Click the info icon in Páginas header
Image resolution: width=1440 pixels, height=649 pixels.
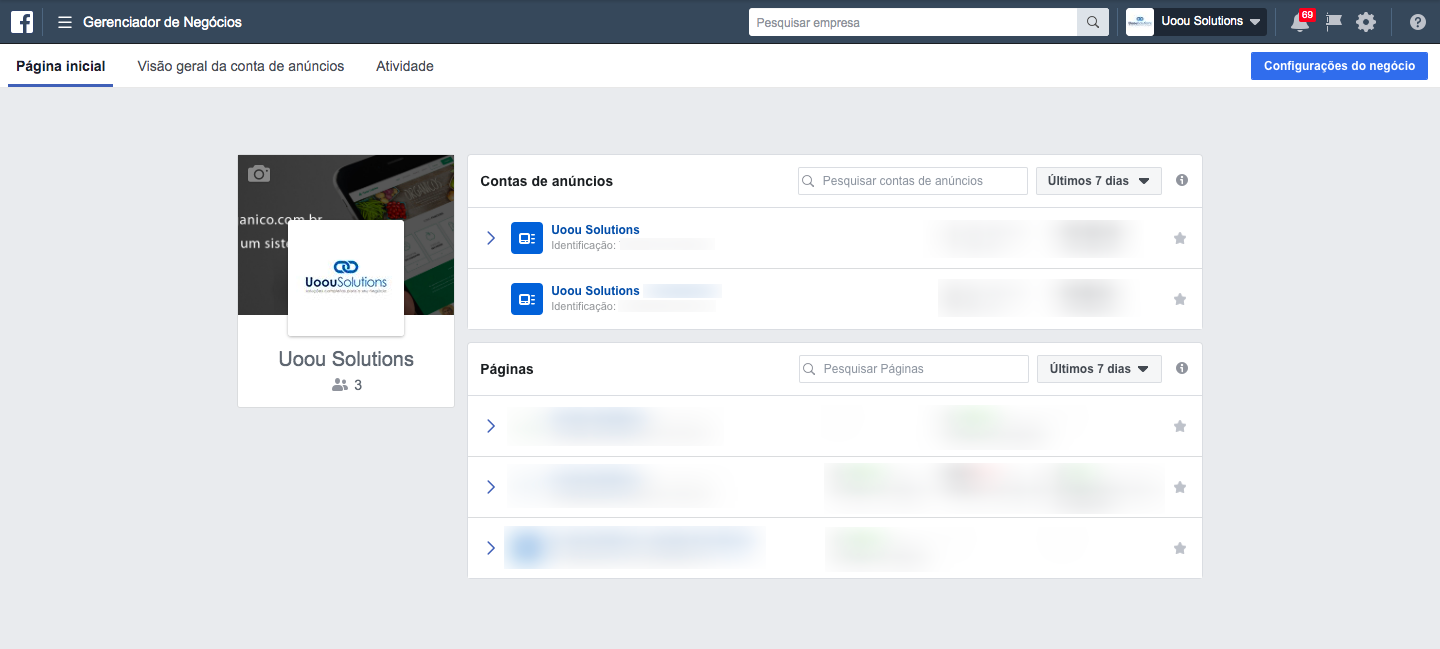click(x=1182, y=369)
